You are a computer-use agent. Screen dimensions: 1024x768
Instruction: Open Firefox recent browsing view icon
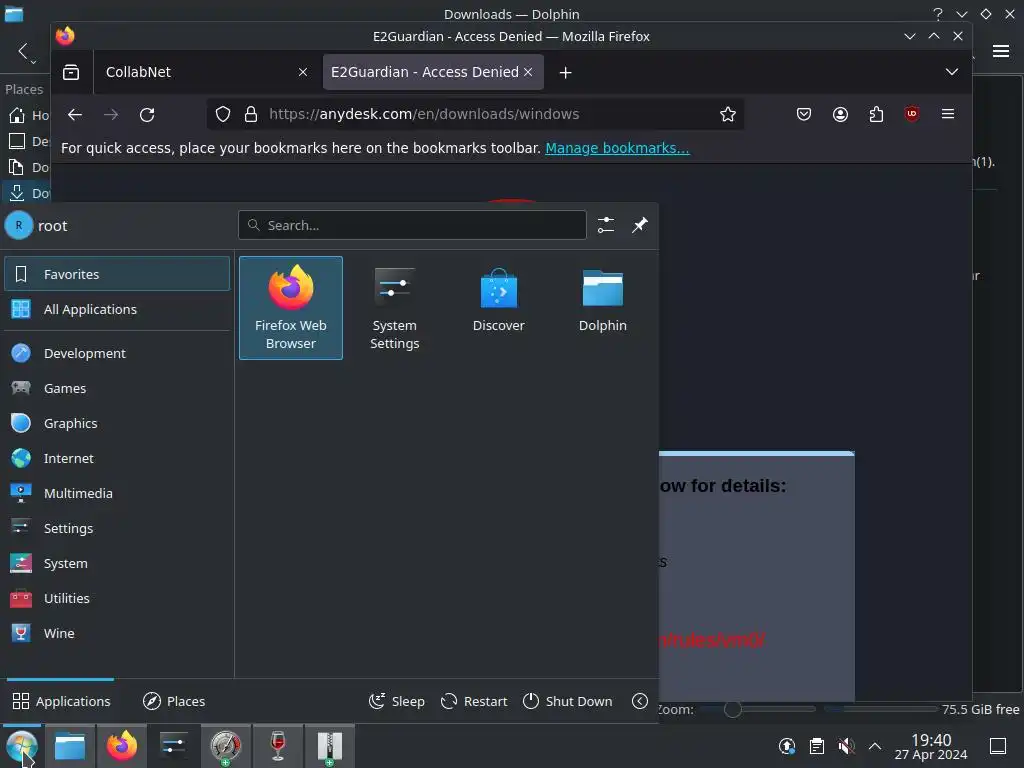tap(71, 72)
